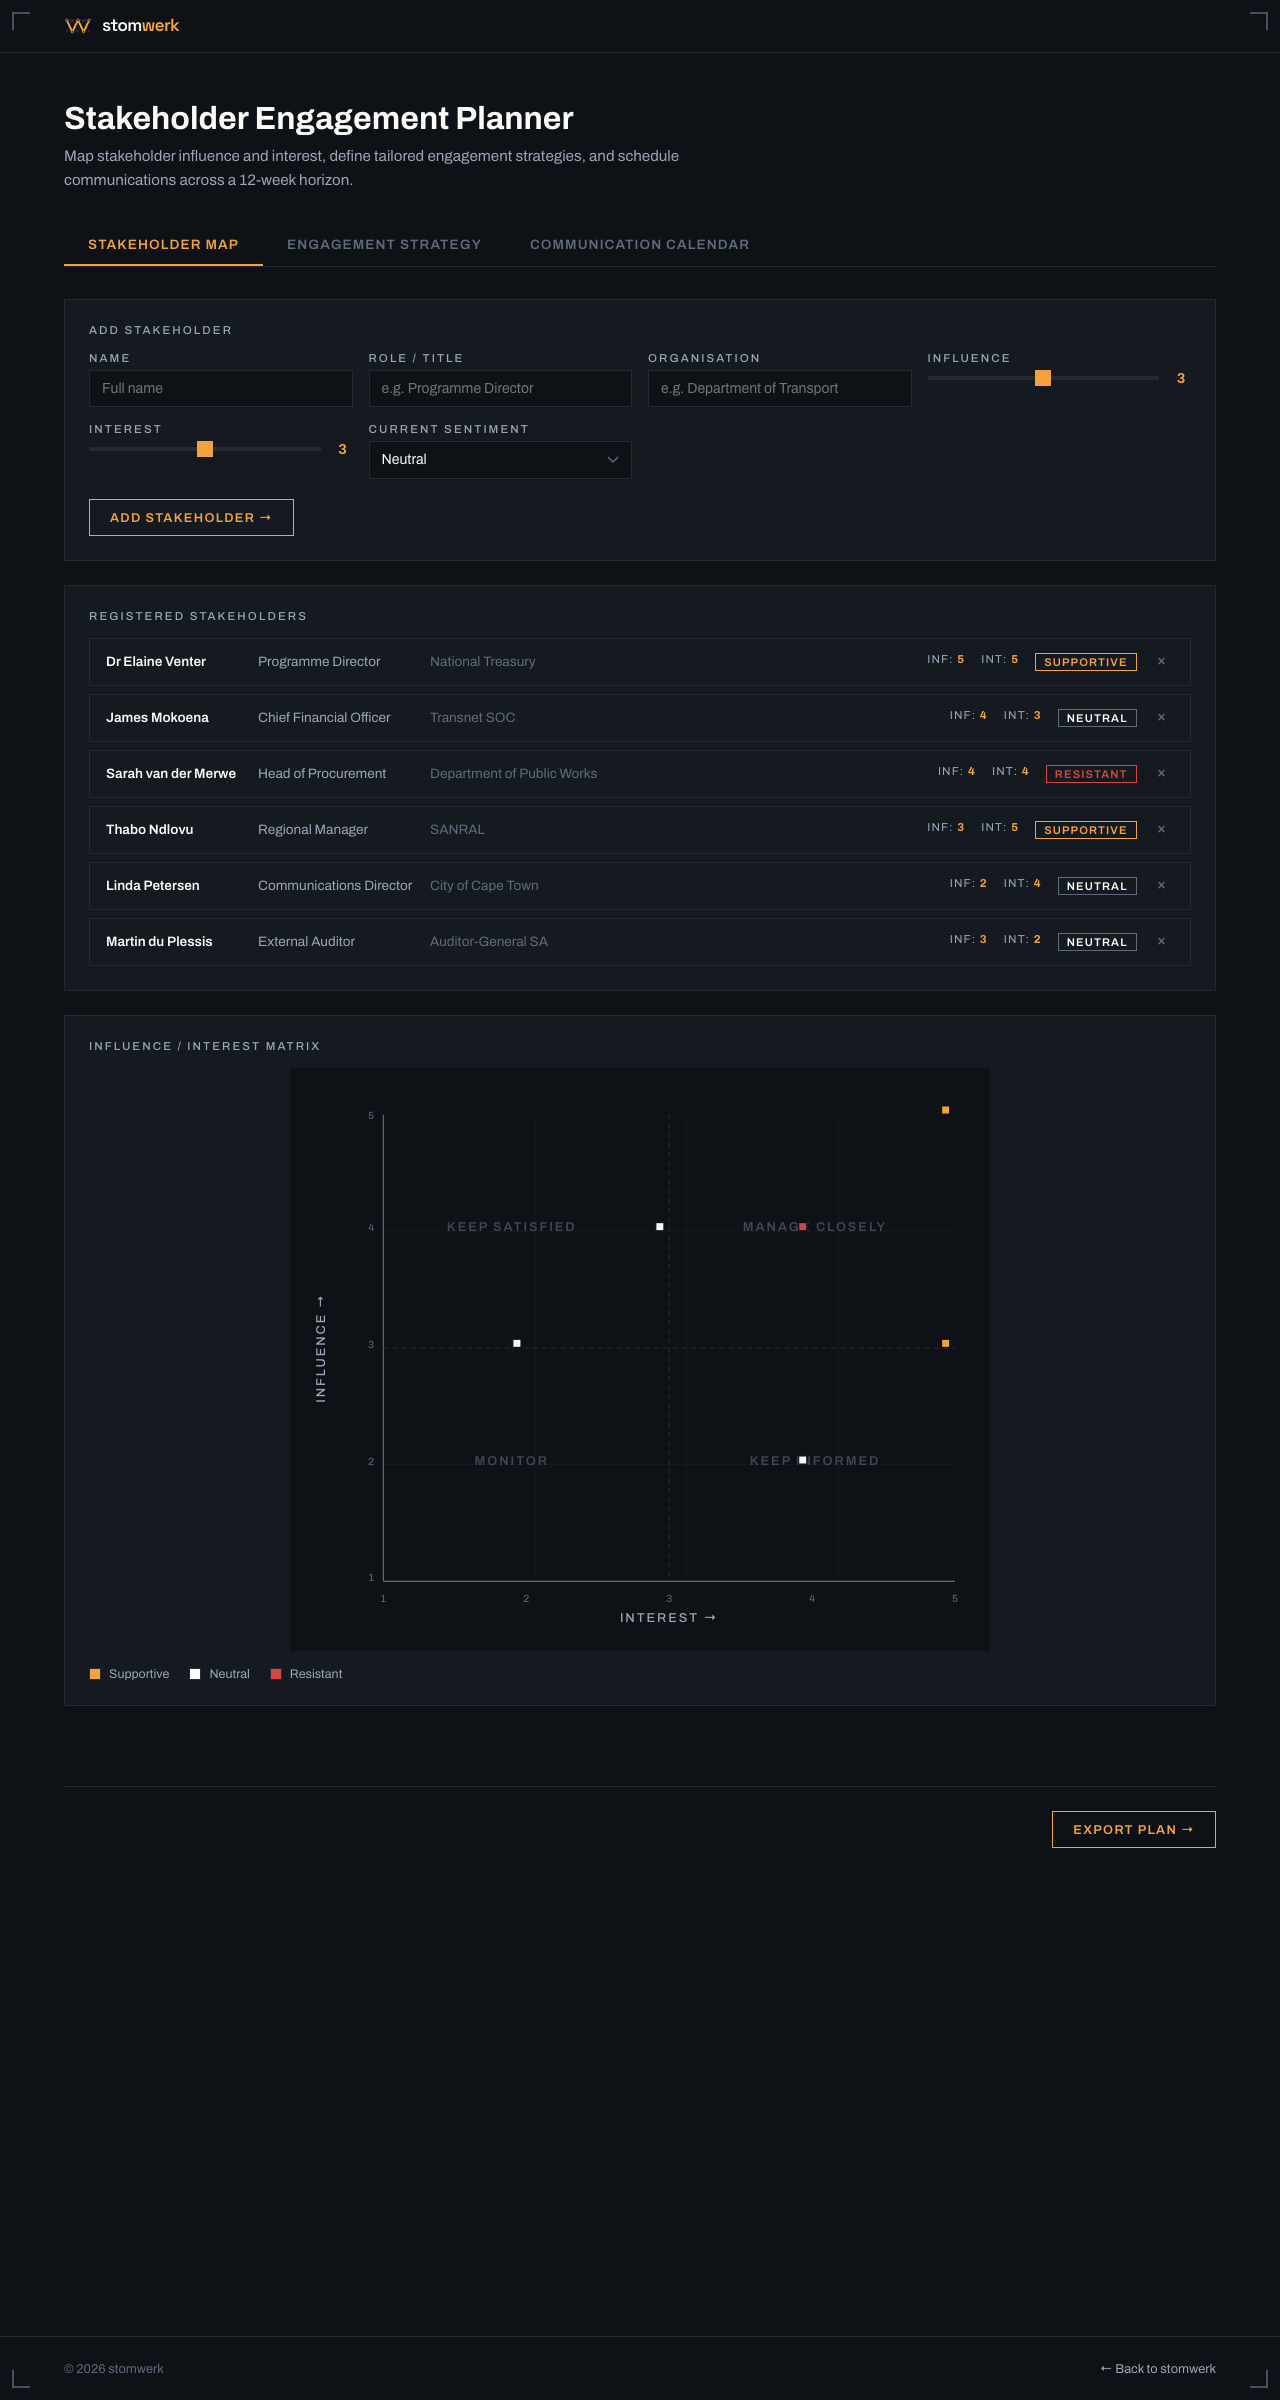Click the name Thabo Ndlovu

(x=150, y=830)
